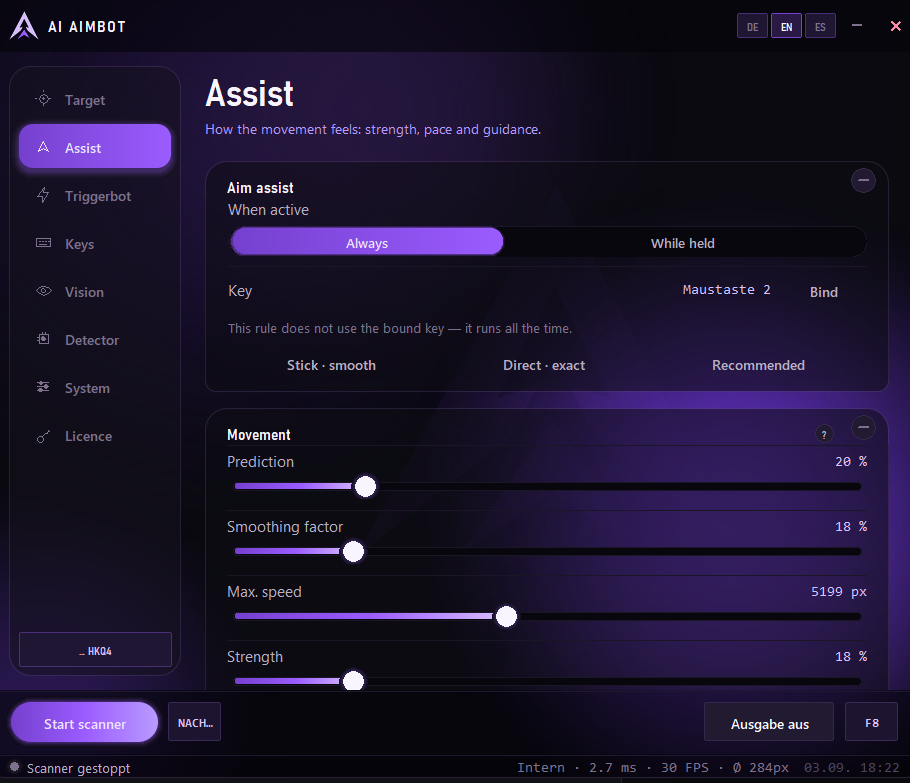
Task: Switch aim assist to While held
Action: tap(682, 243)
